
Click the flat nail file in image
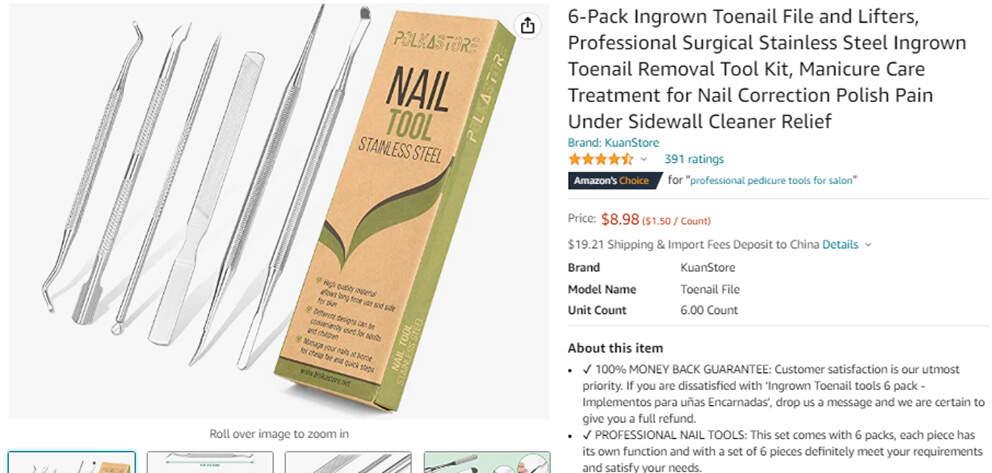tap(206, 199)
